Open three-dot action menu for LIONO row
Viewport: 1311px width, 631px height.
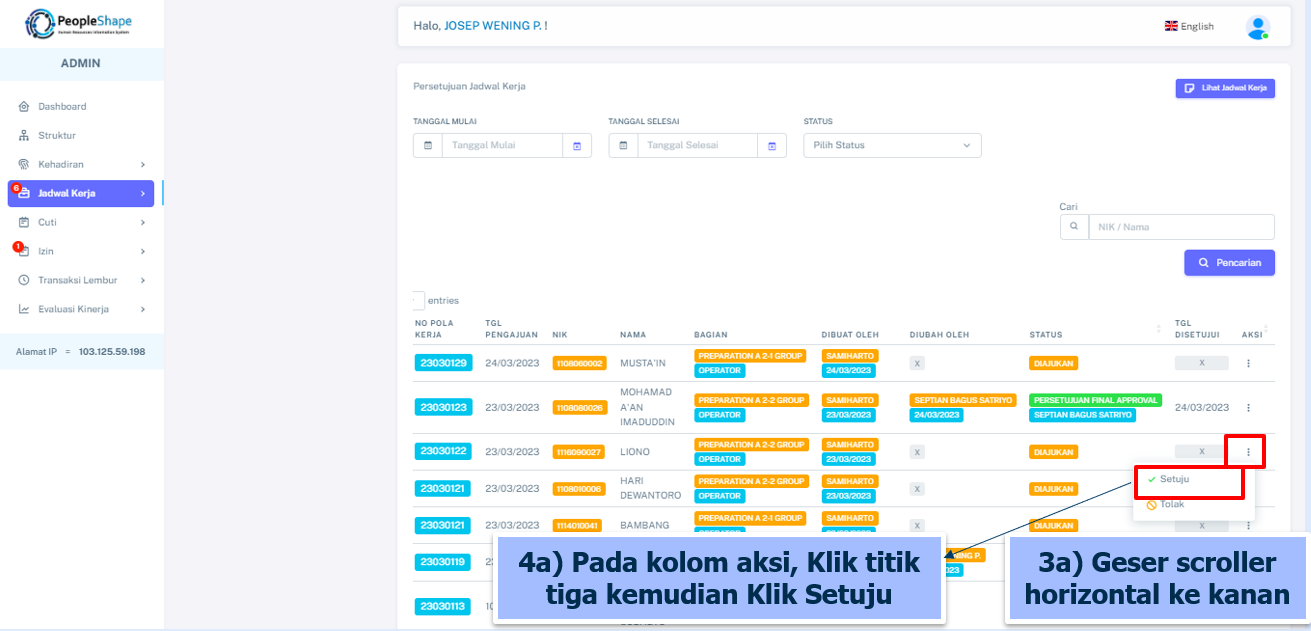click(1248, 452)
